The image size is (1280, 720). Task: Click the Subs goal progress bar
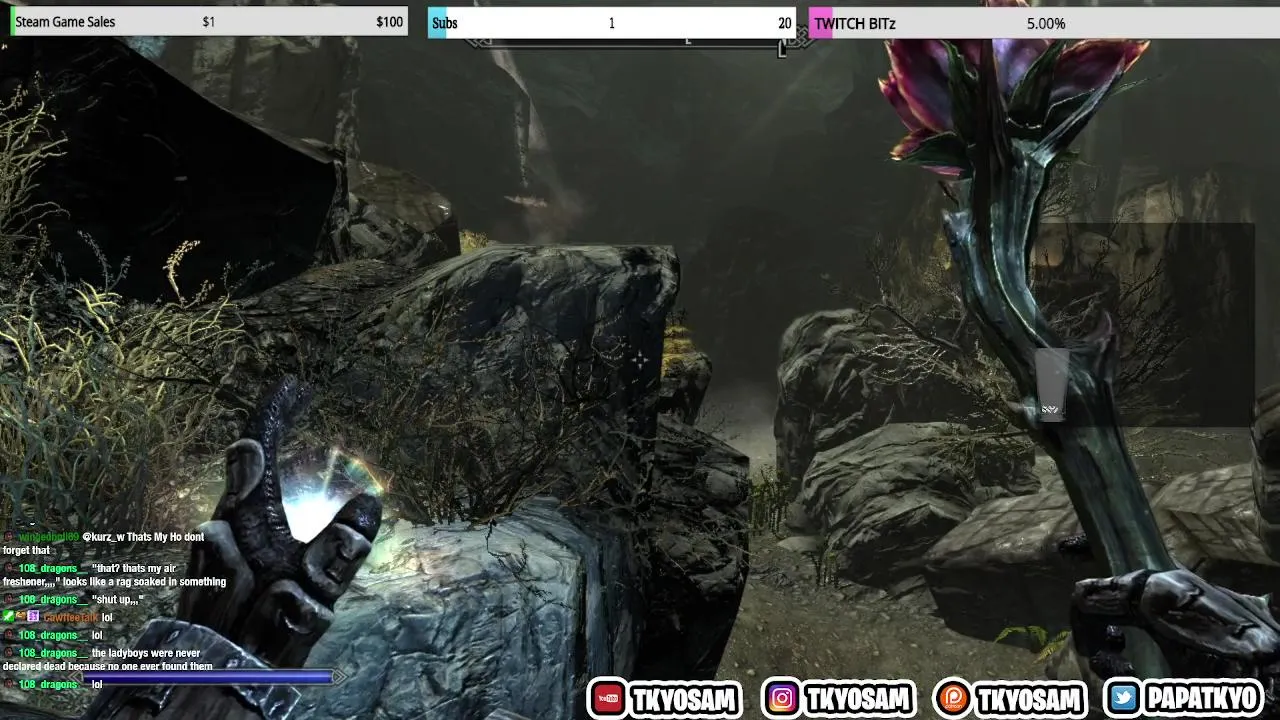[x=612, y=23]
